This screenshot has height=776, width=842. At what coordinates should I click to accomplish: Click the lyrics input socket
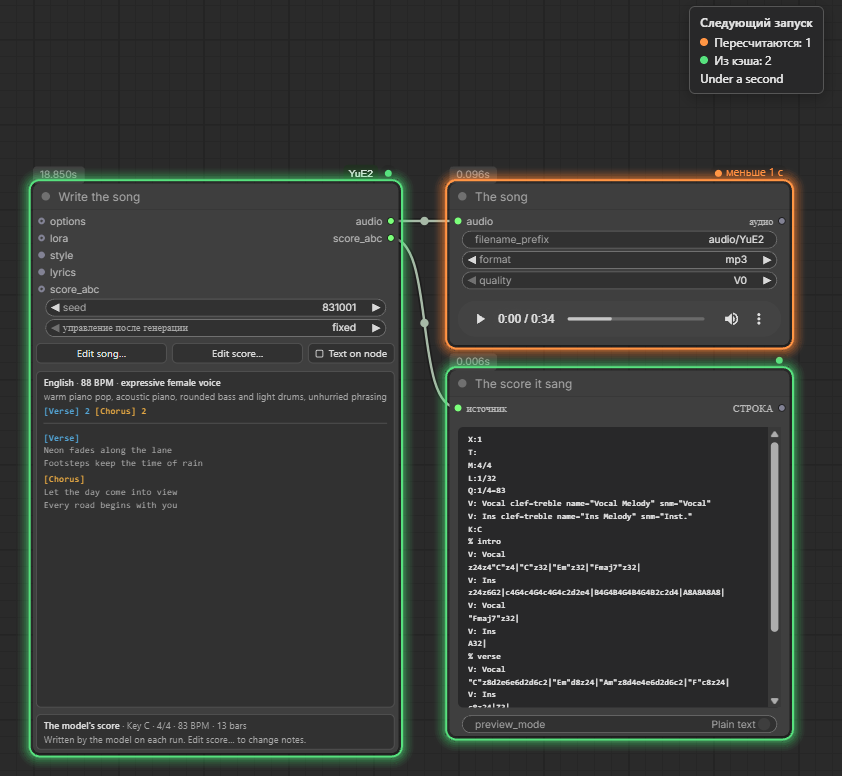coord(41,272)
